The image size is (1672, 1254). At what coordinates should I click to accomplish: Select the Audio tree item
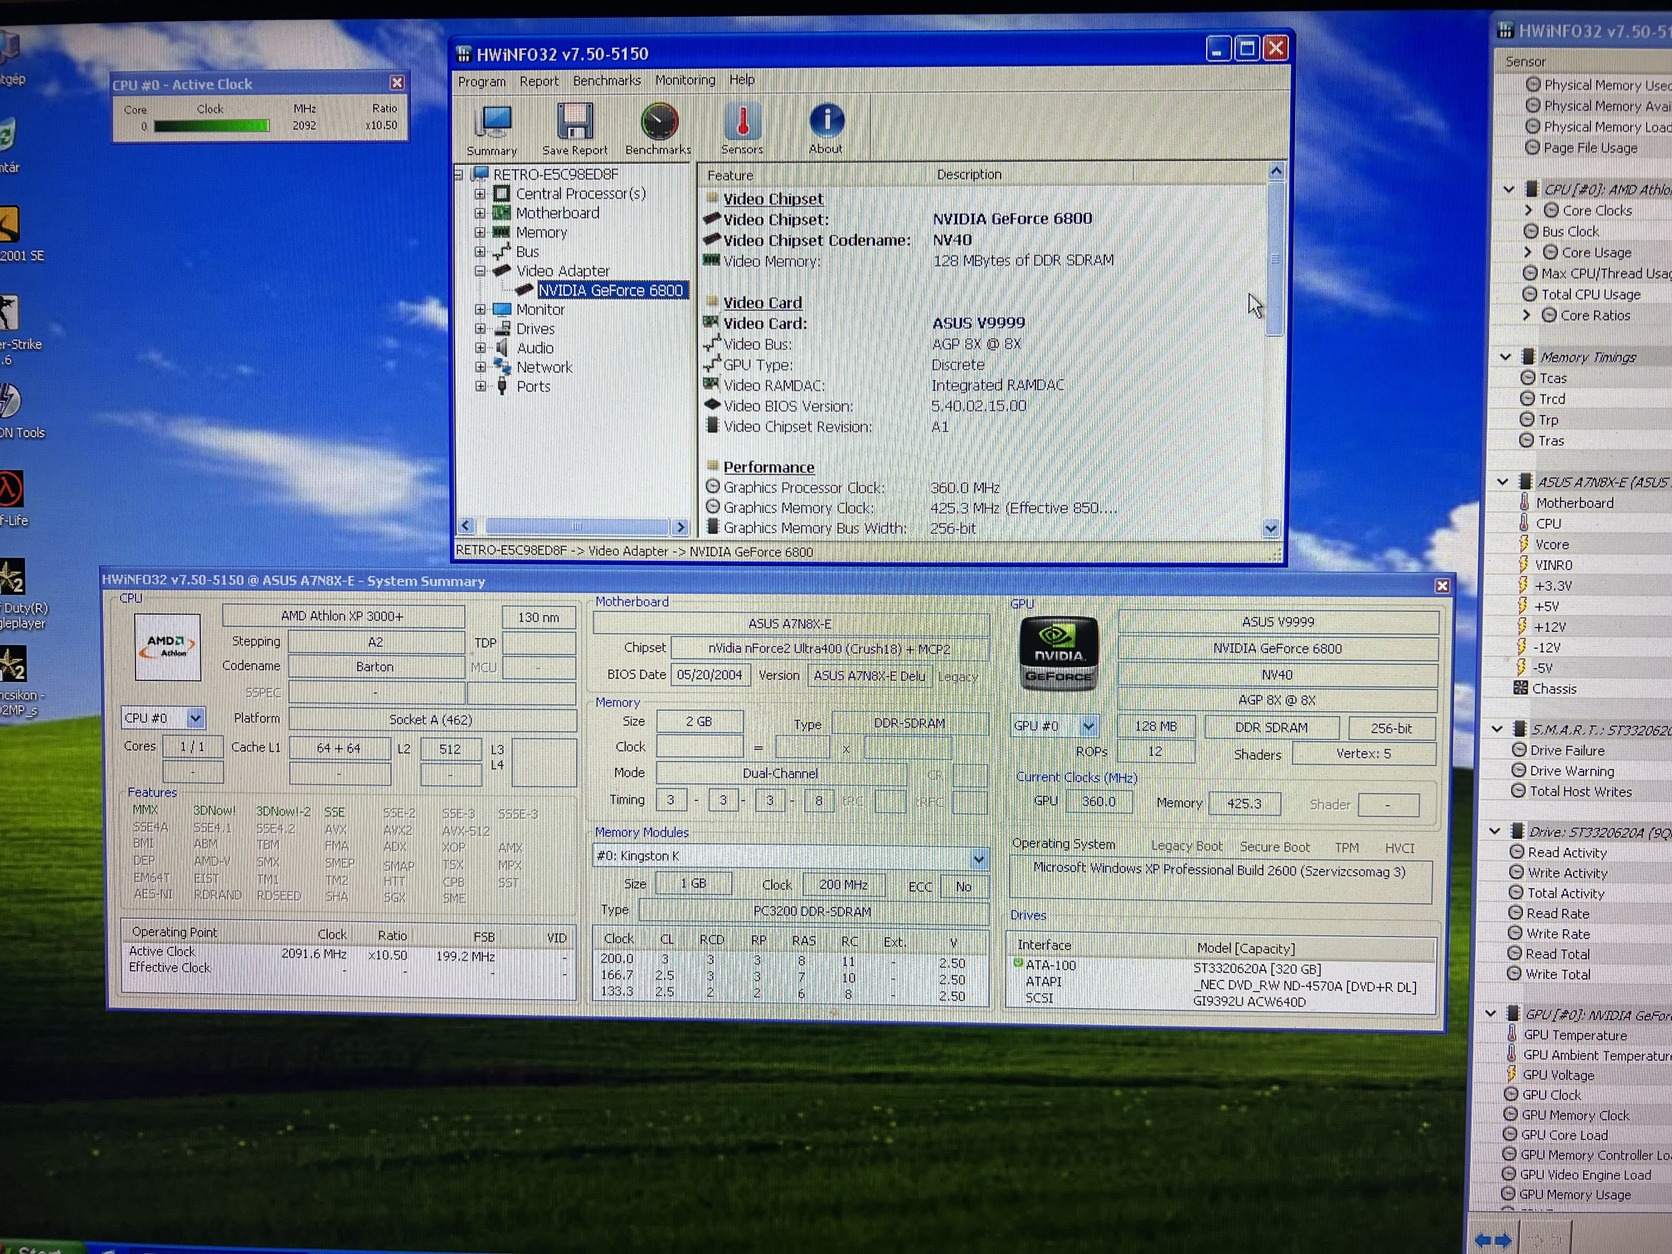point(535,348)
